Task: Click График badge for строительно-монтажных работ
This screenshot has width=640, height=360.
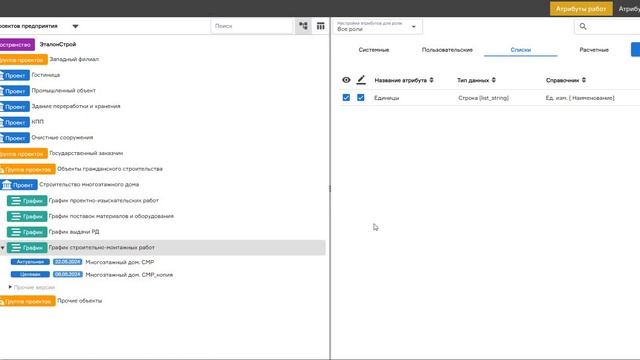Action: tap(27, 247)
